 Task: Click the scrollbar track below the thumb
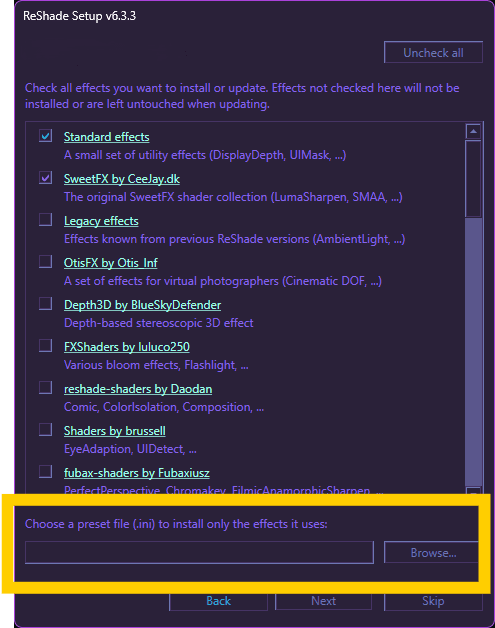473,352
